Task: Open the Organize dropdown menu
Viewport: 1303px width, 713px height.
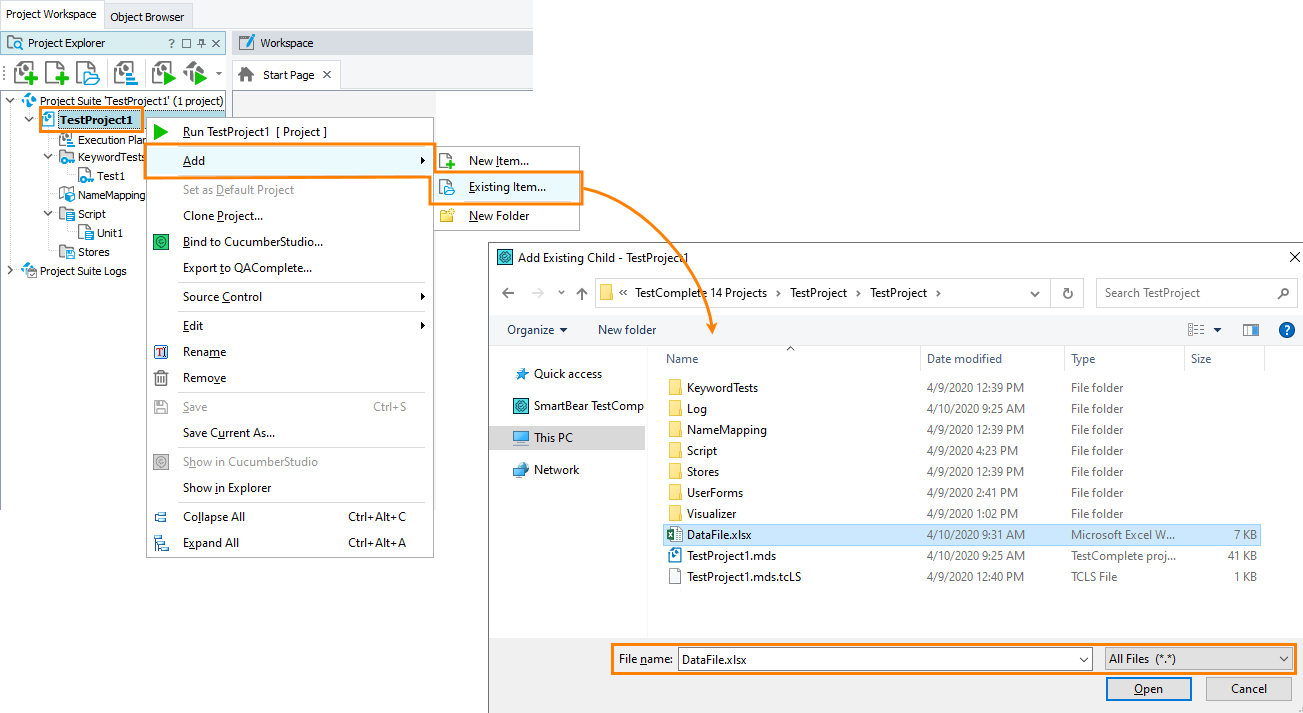Action: click(x=538, y=330)
